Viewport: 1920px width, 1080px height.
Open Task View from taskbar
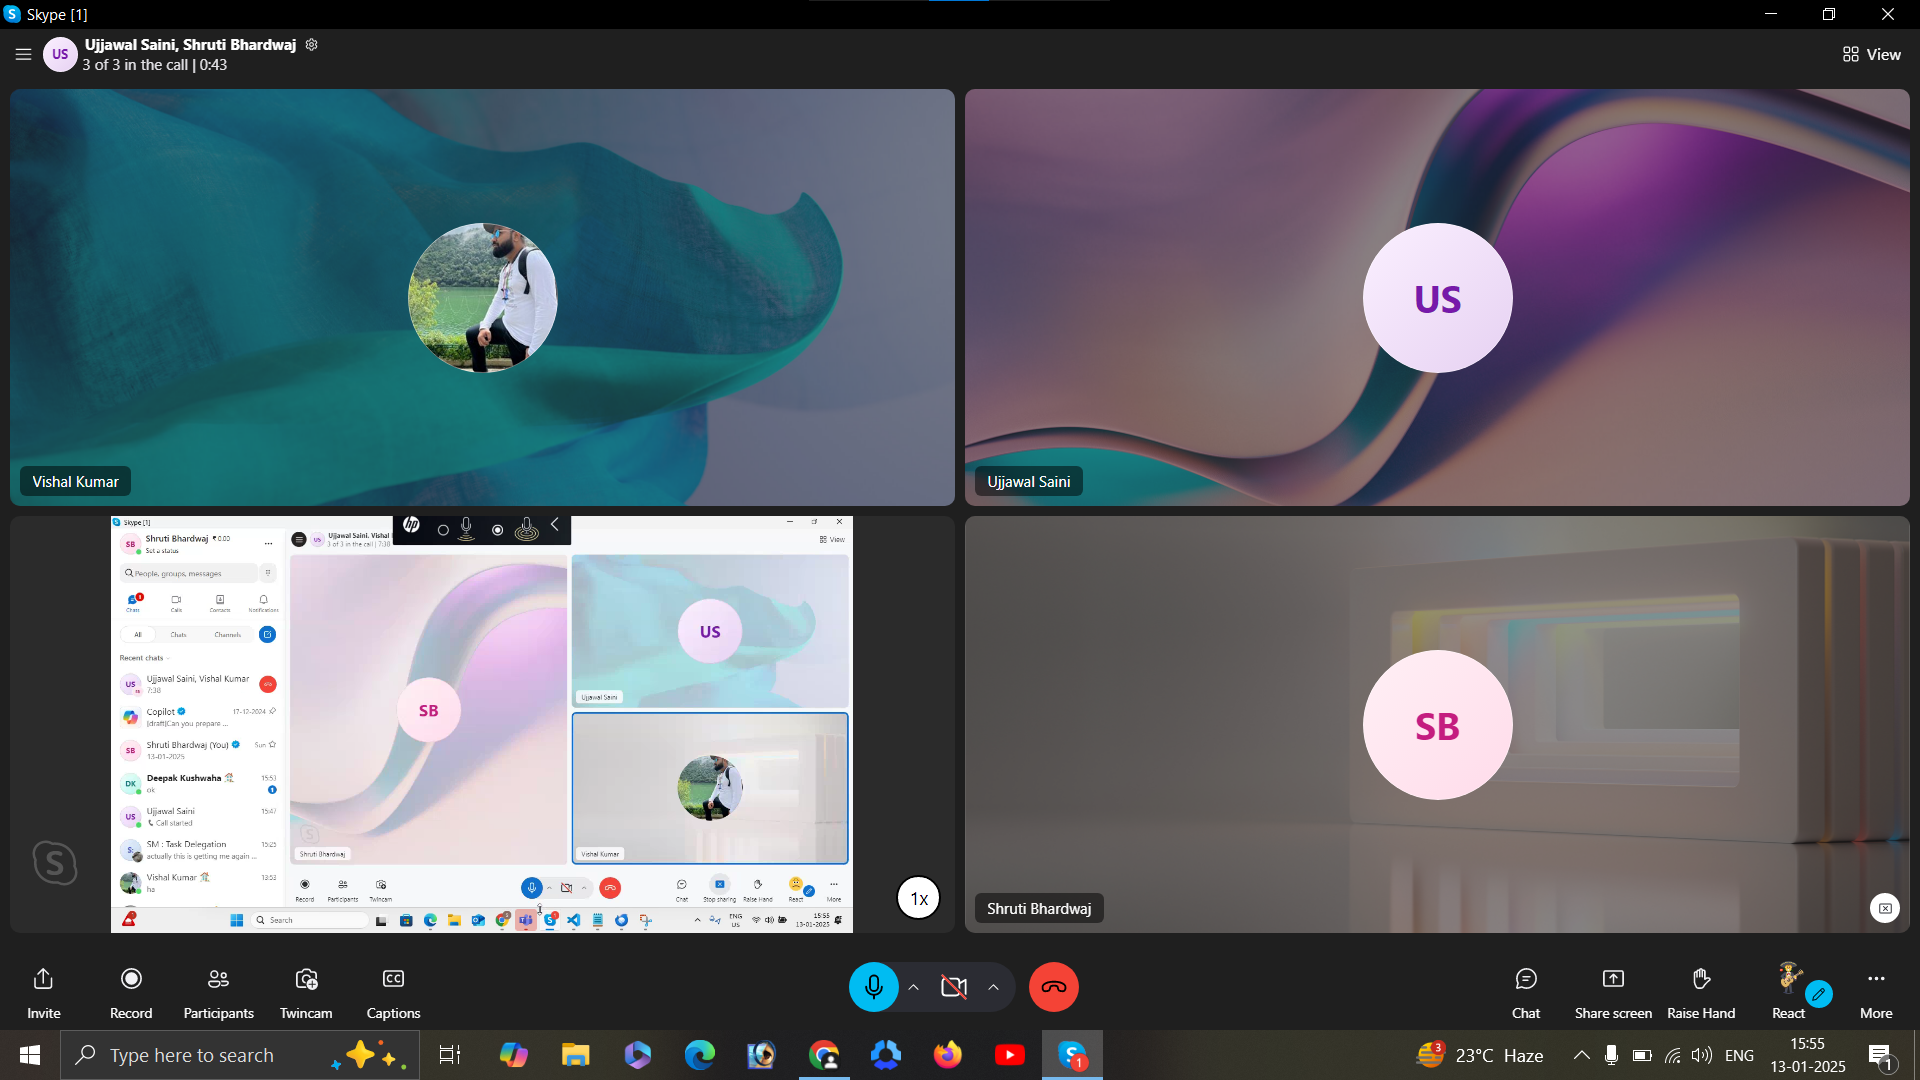(x=450, y=1055)
